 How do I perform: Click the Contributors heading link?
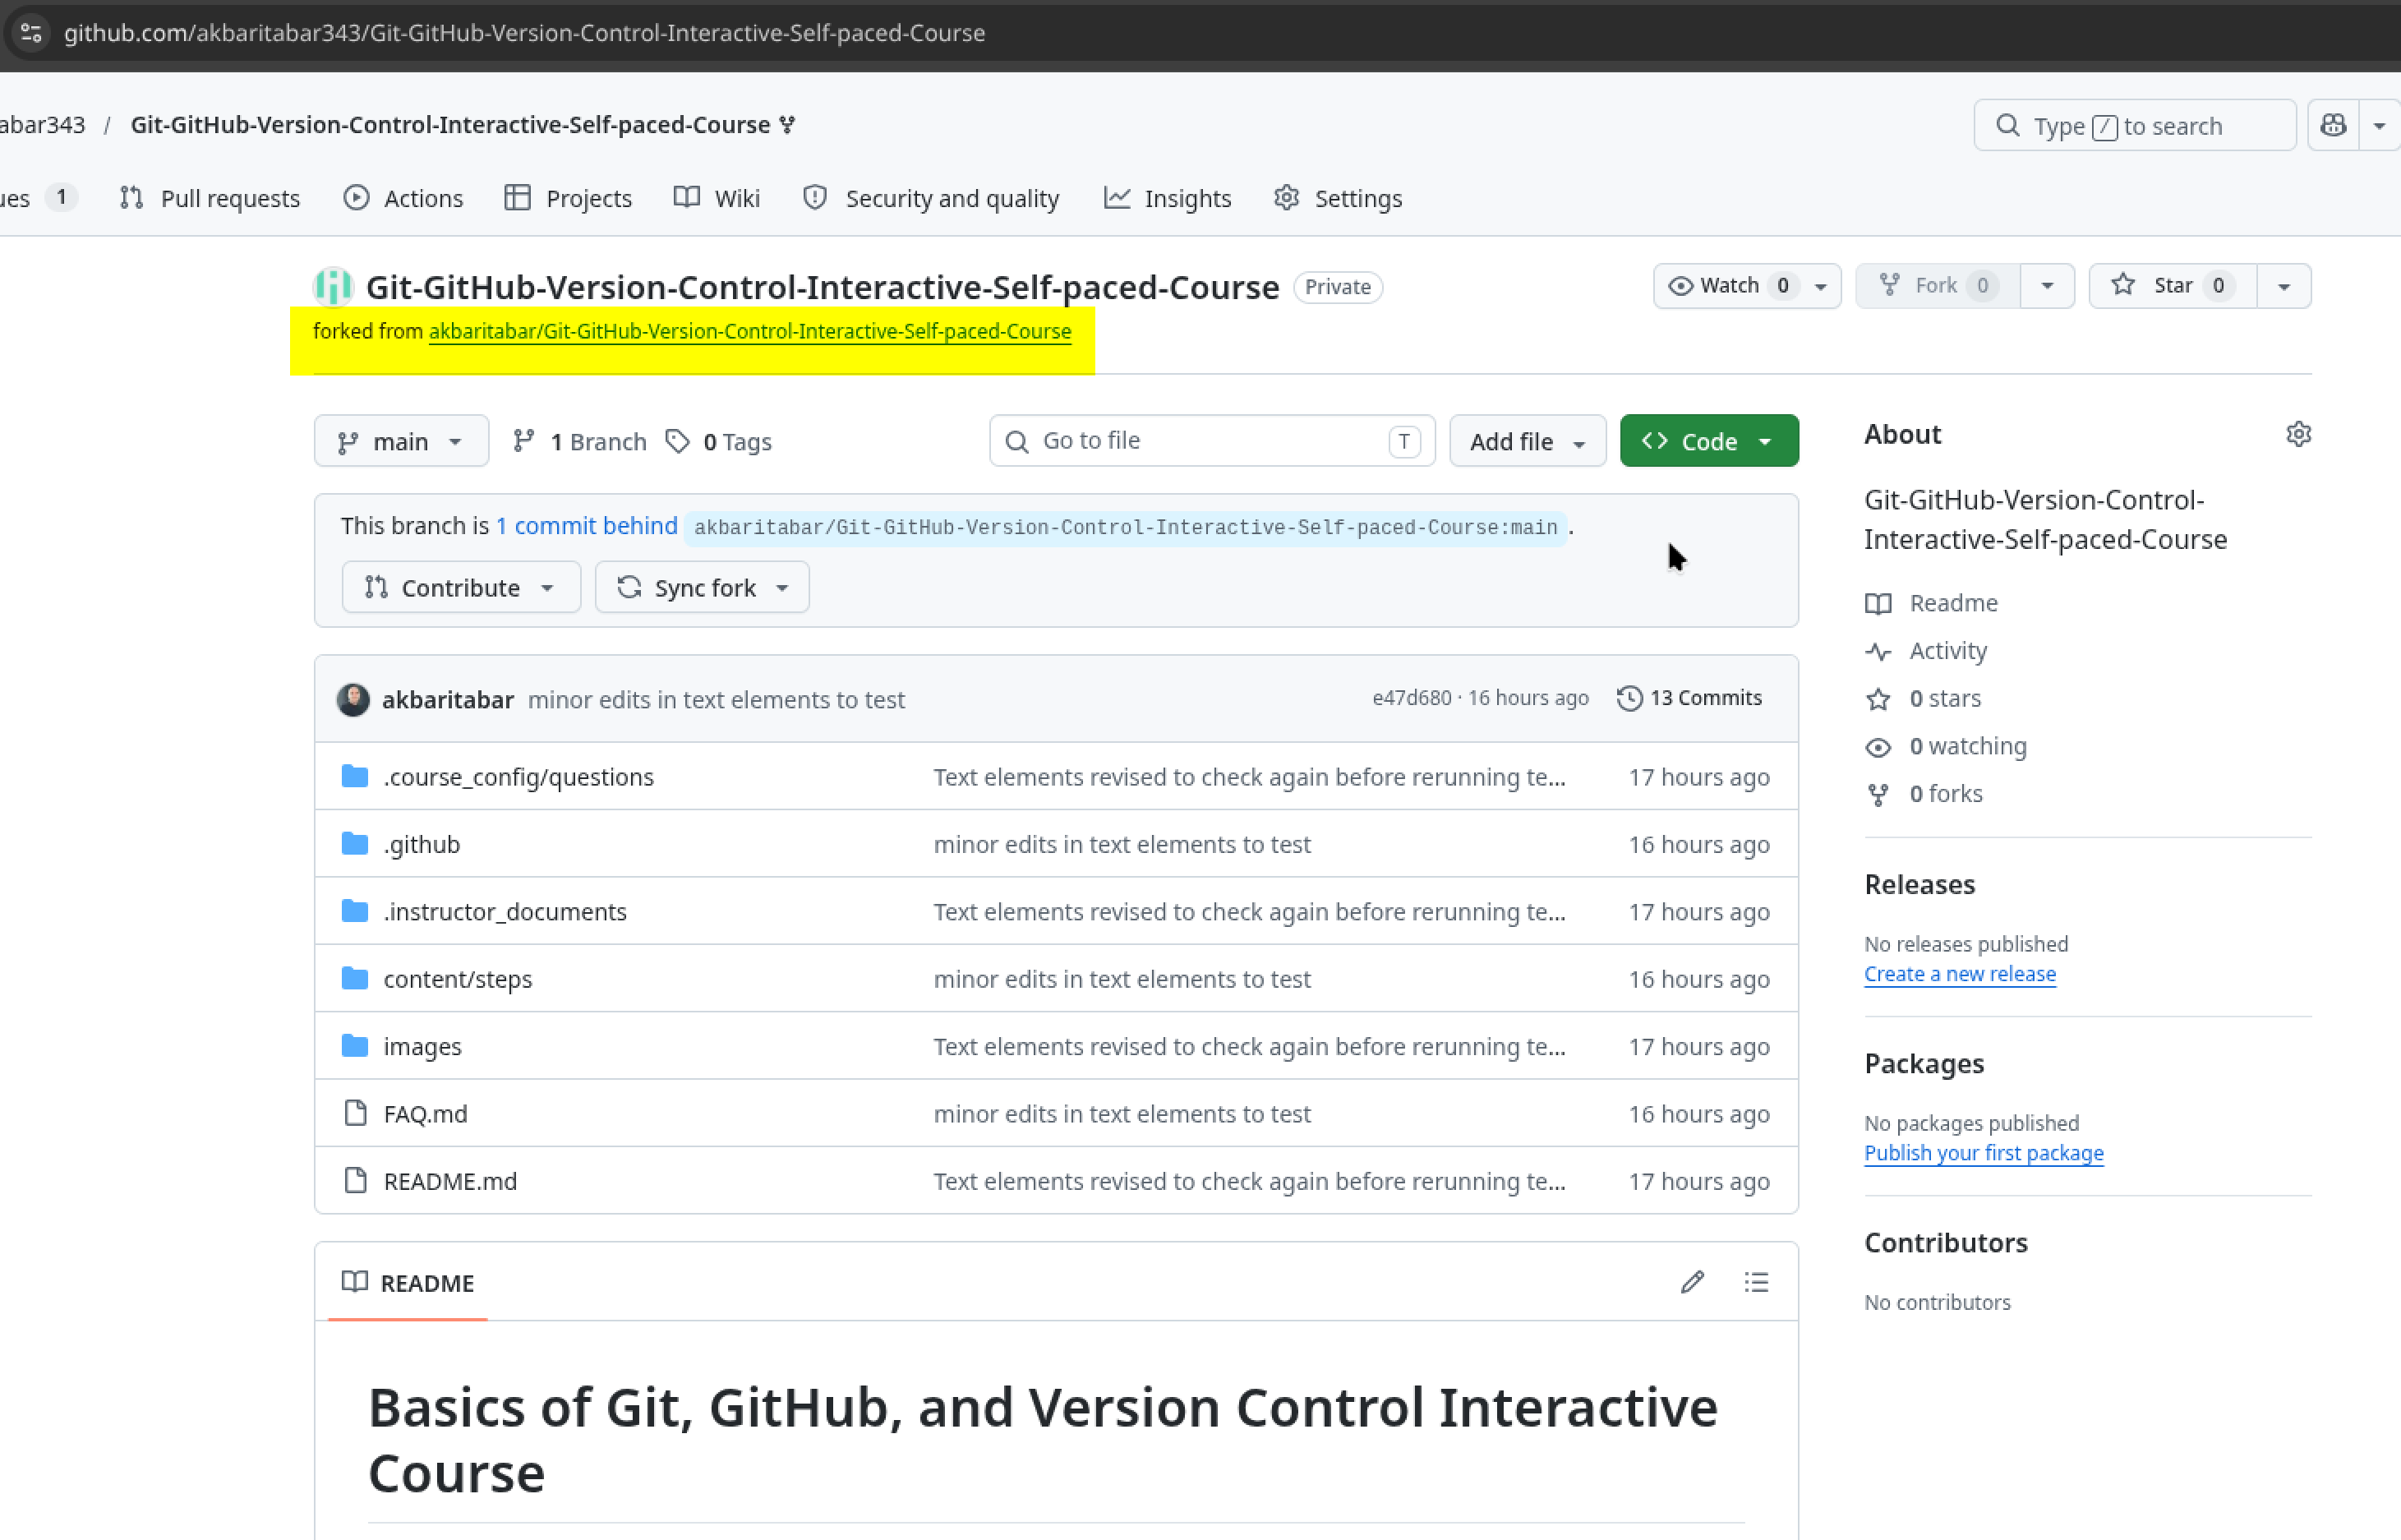click(1946, 1243)
